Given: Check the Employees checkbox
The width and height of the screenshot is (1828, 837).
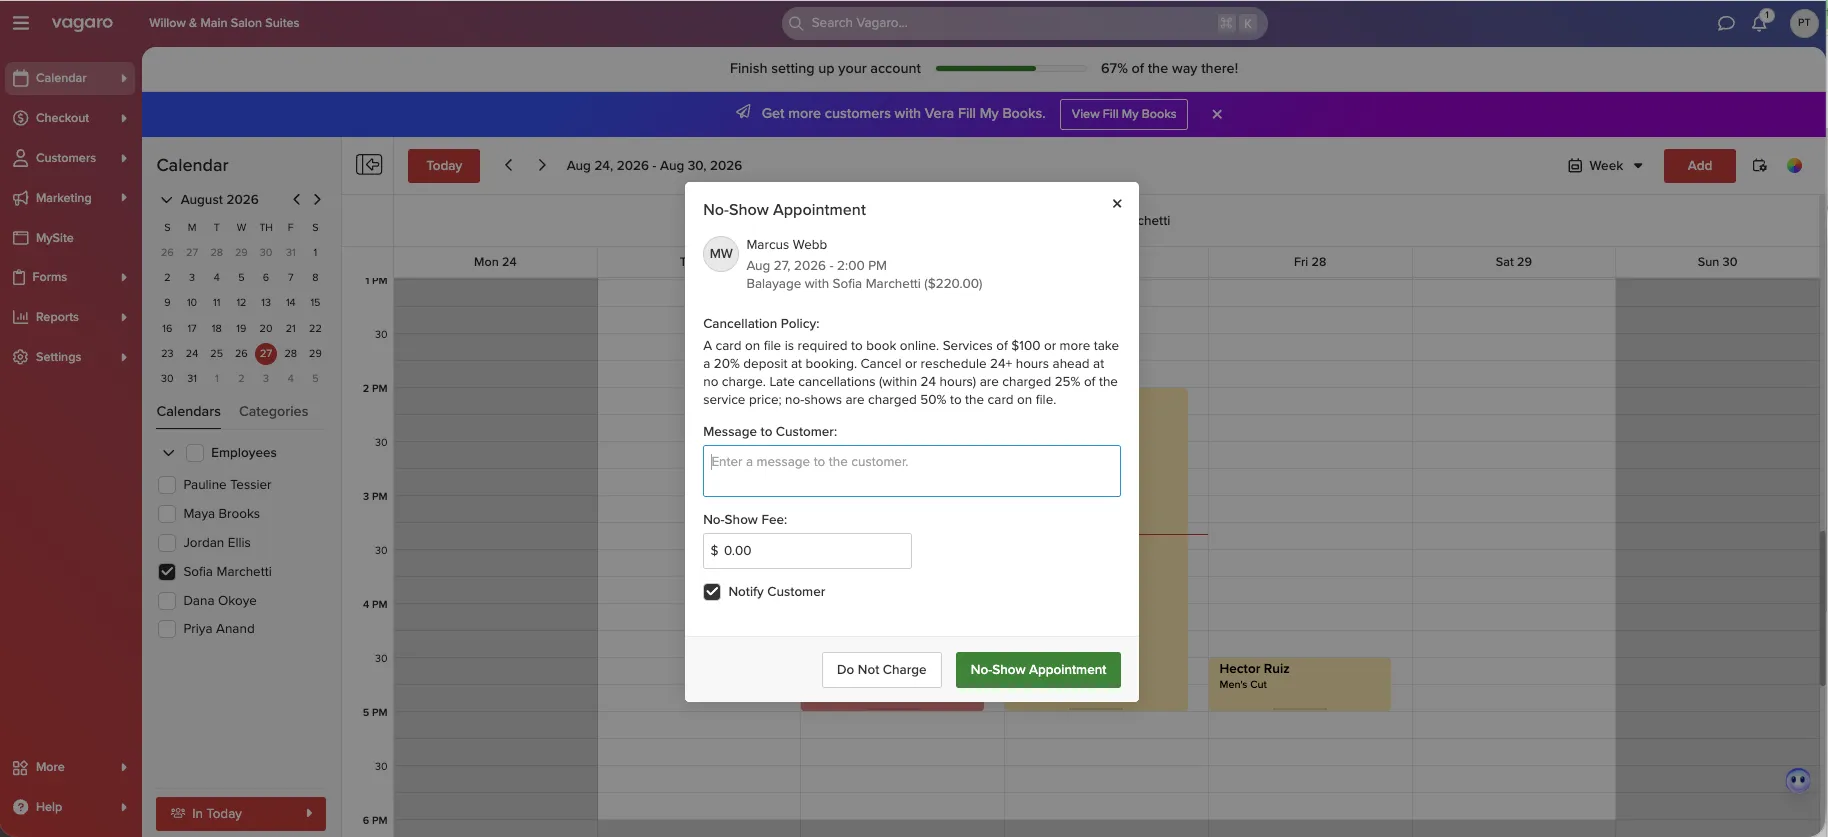Looking at the screenshot, I should 195,453.
